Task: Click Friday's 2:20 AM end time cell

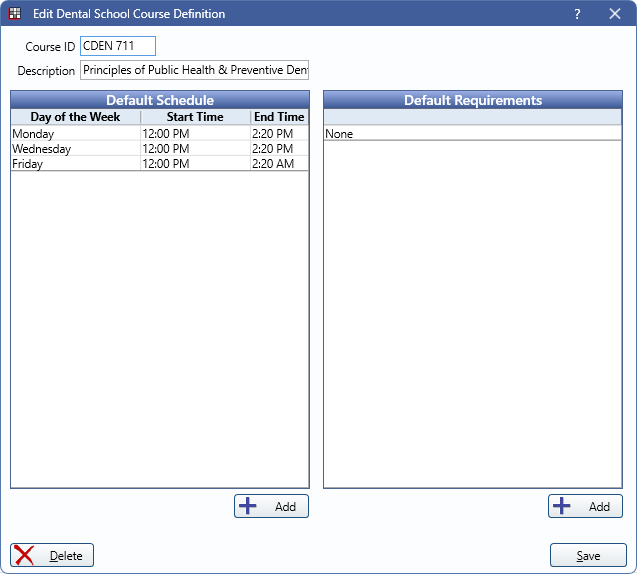Action: click(x=278, y=163)
